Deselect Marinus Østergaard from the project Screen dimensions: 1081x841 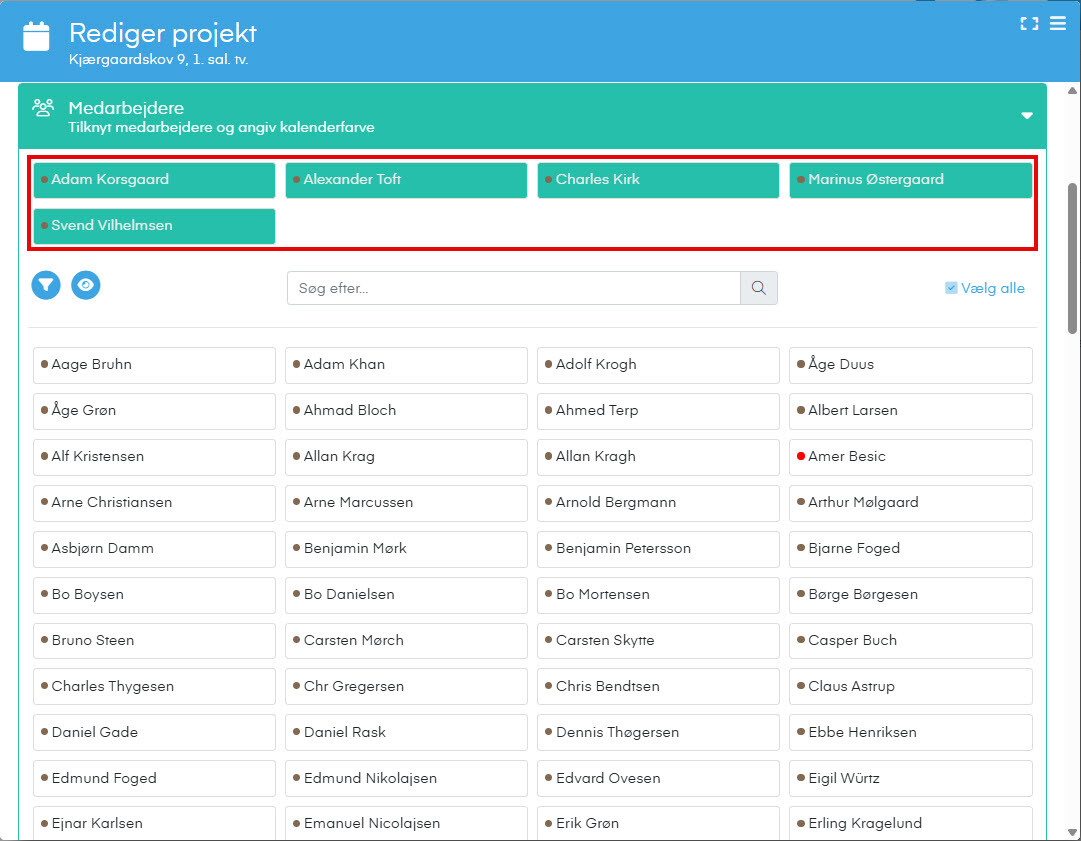tap(910, 180)
